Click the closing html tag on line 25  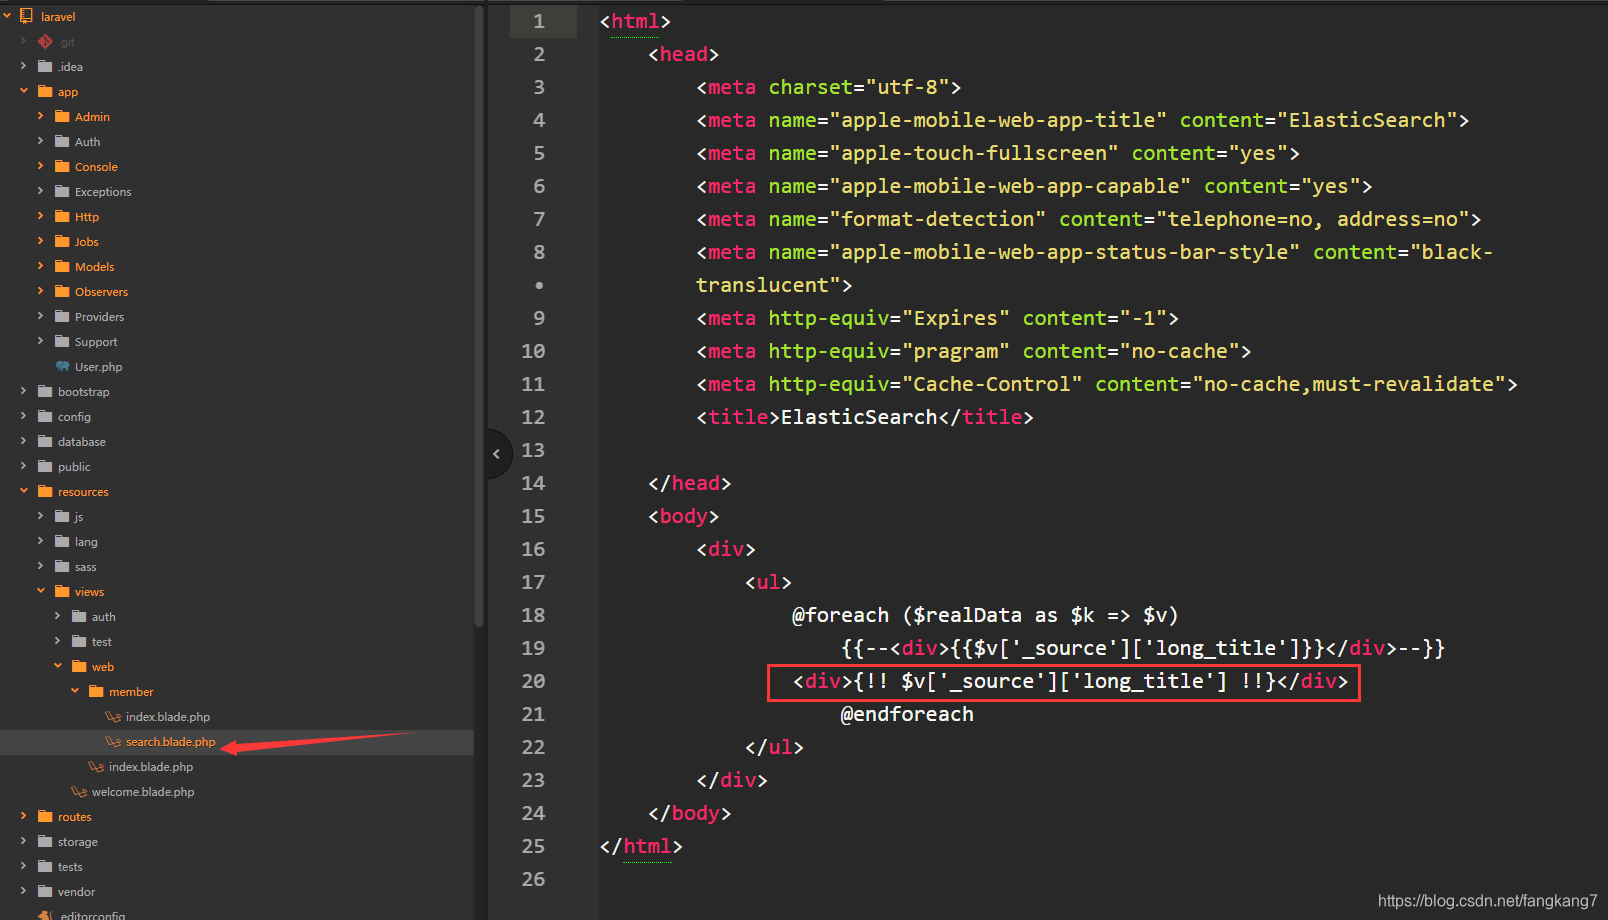[x=641, y=846]
